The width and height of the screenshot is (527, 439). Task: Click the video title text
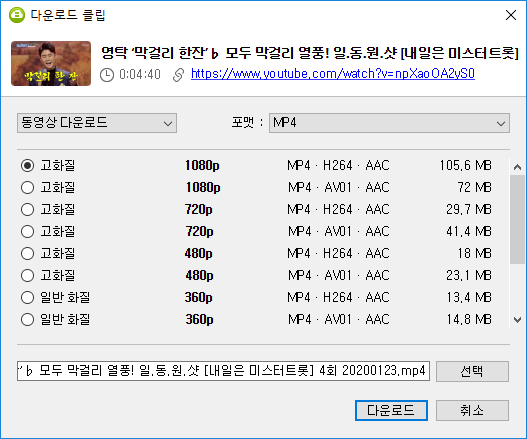tap(310, 53)
